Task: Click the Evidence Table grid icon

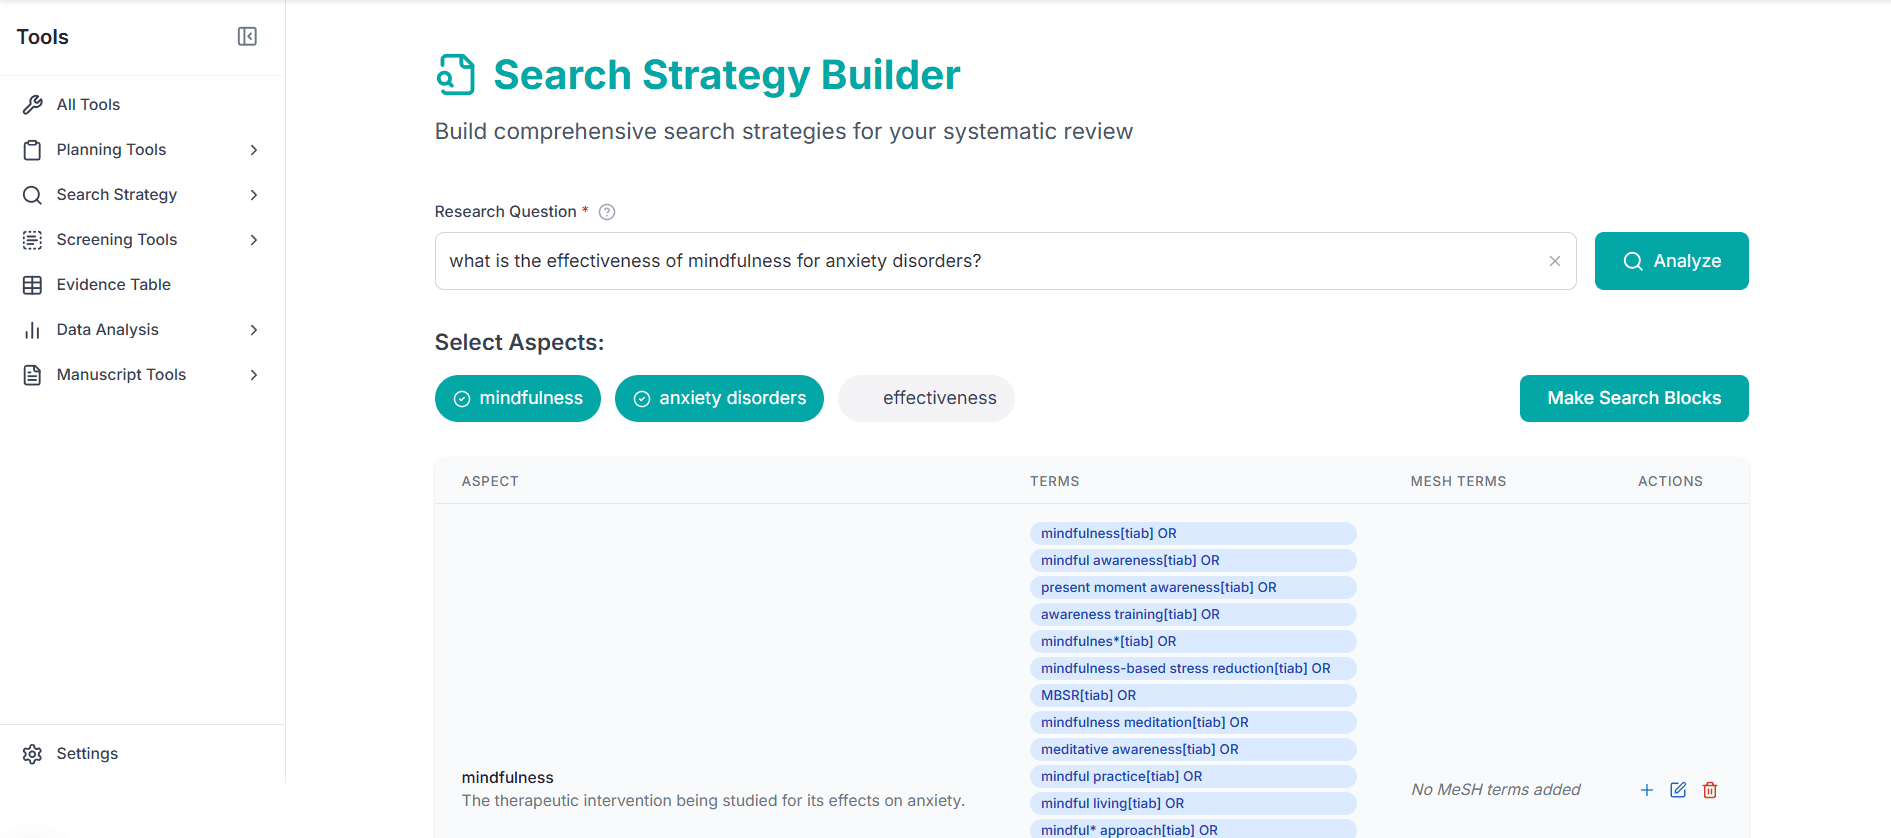Action: pyautogui.click(x=32, y=285)
